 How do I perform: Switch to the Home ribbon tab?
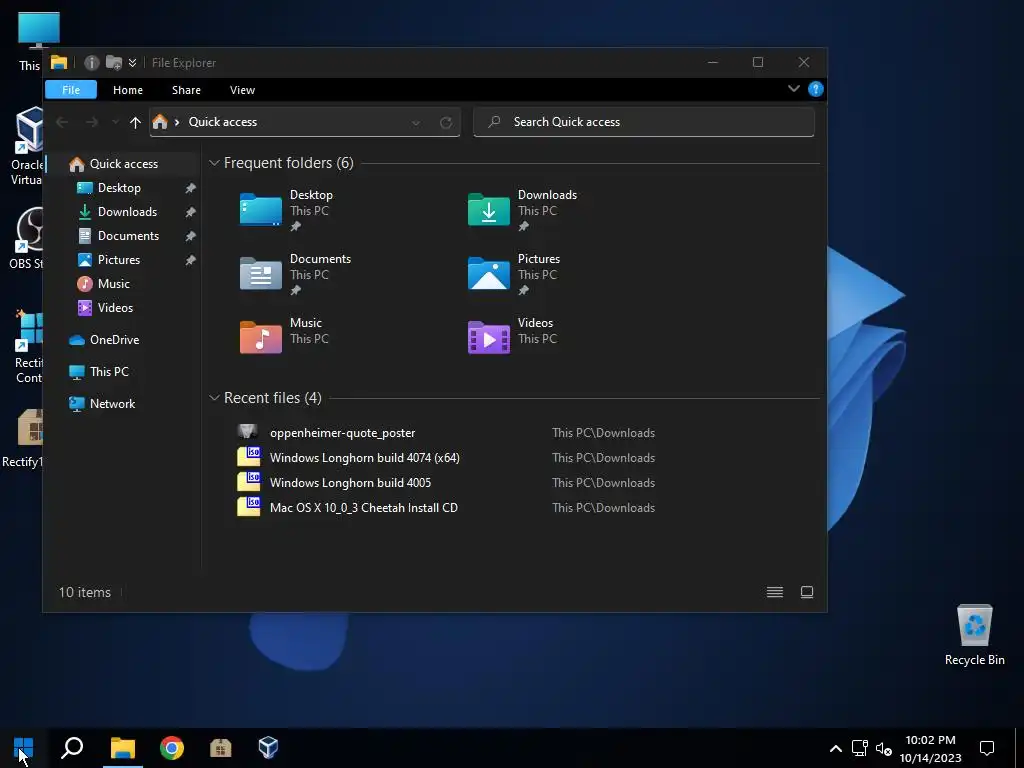tap(127, 90)
